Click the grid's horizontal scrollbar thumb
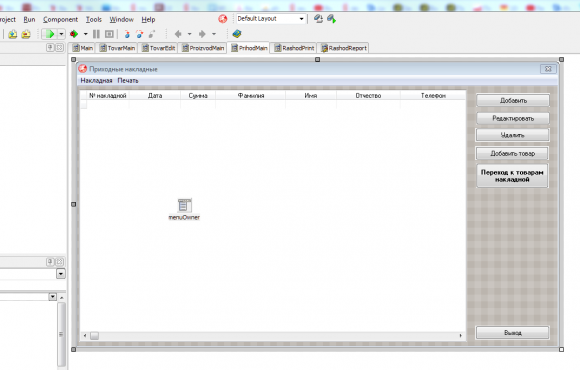This screenshot has height=370, width=580. click(x=95, y=336)
